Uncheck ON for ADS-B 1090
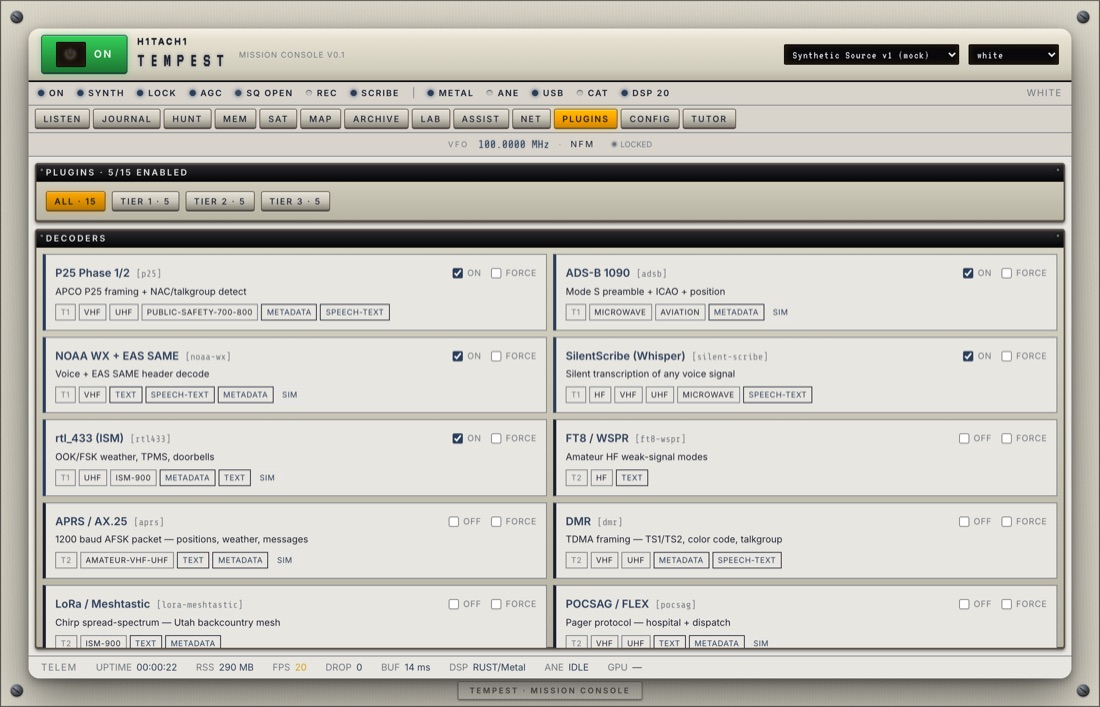Viewport: 1100px width, 707px height. [x=968, y=274]
